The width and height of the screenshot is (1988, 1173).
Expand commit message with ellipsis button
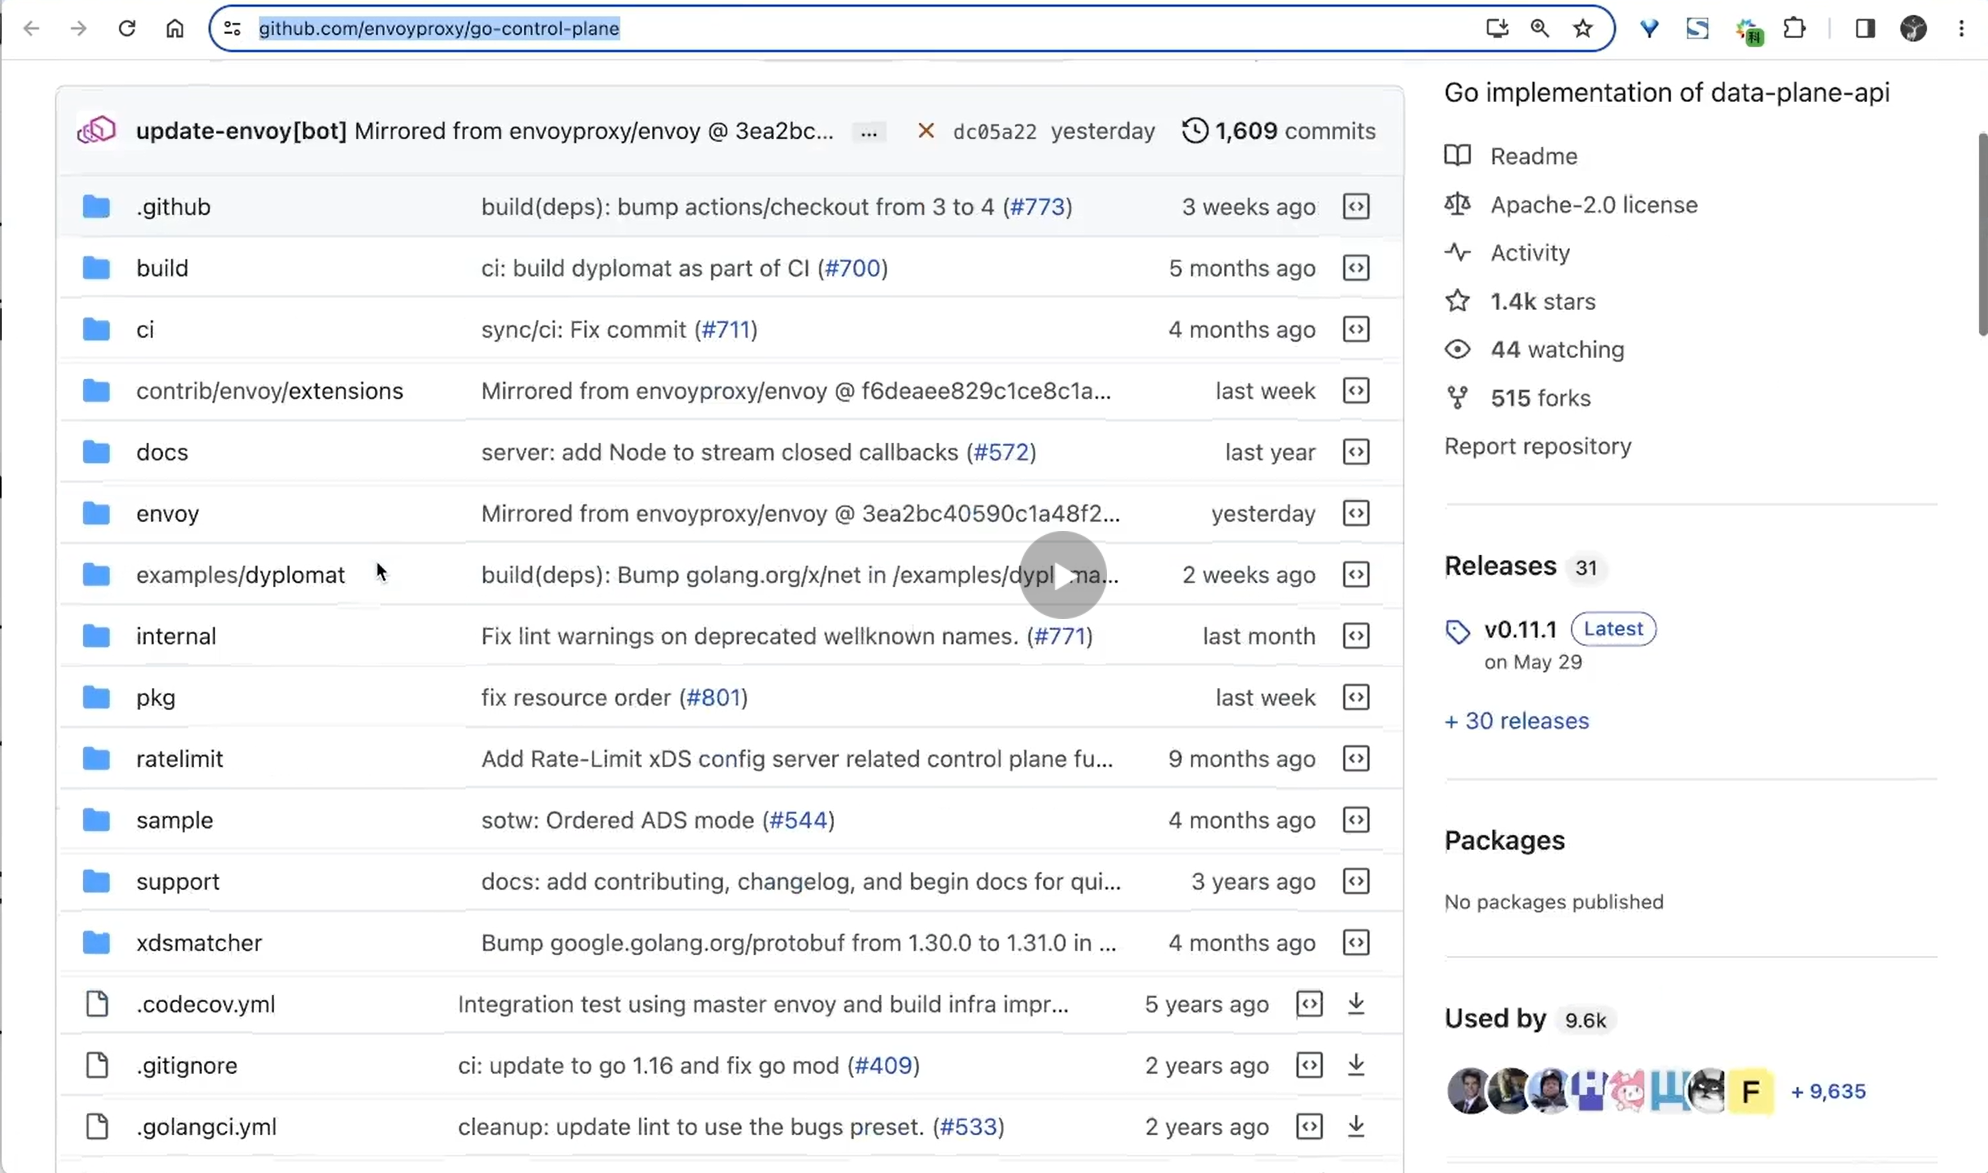(x=869, y=132)
